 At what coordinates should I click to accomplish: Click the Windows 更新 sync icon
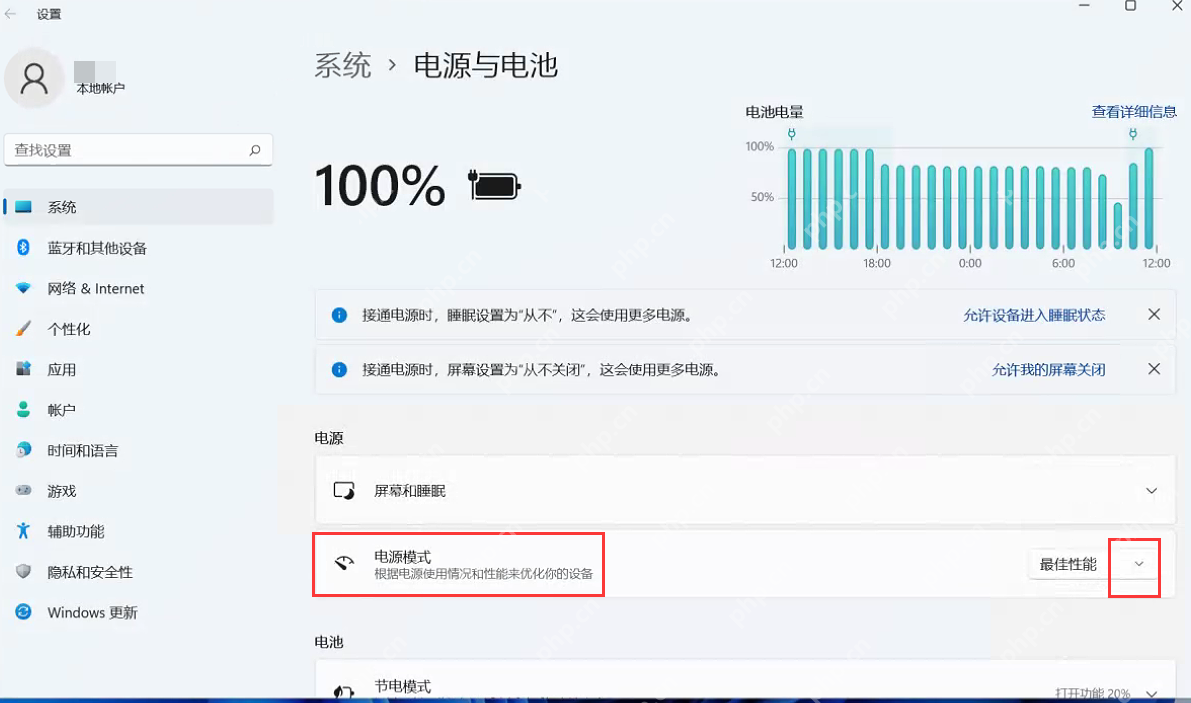pyautogui.click(x=24, y=612)
